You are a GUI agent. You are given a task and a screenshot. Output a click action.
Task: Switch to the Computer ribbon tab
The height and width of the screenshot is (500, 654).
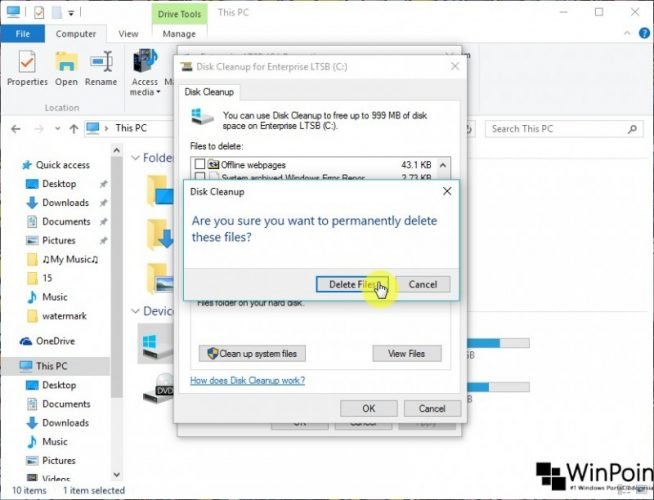[75, 34]
